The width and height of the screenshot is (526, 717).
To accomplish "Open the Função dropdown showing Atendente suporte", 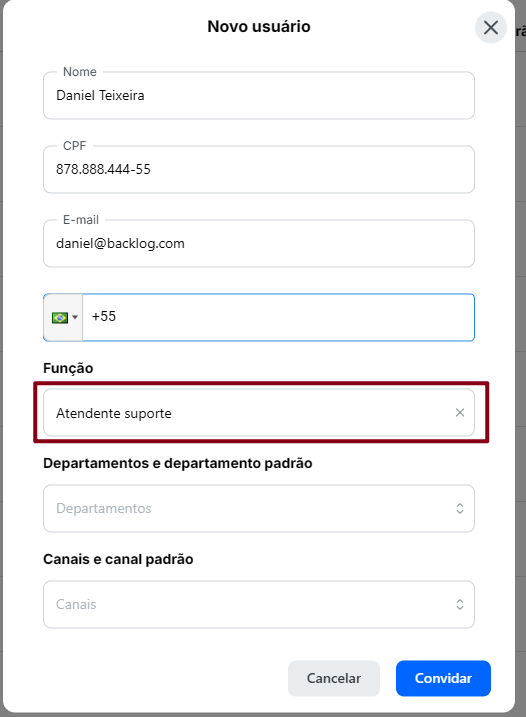I will (259, 412).
